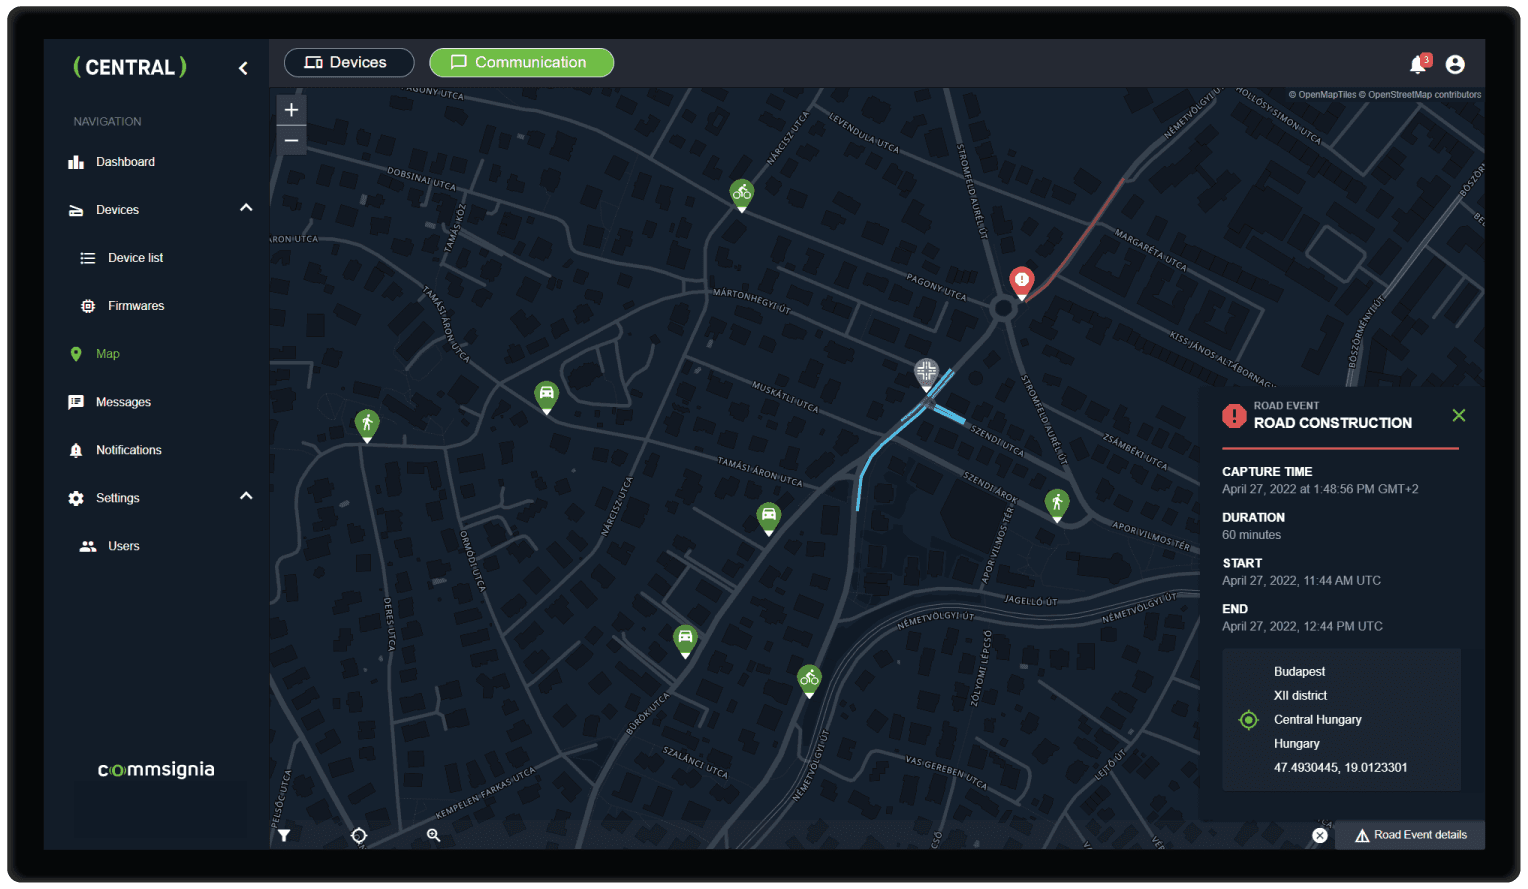Image resolution: width=1528 pixels, height=889 pixels.
Task: Click the red road construction map marker
Action: pos(1021,280)
